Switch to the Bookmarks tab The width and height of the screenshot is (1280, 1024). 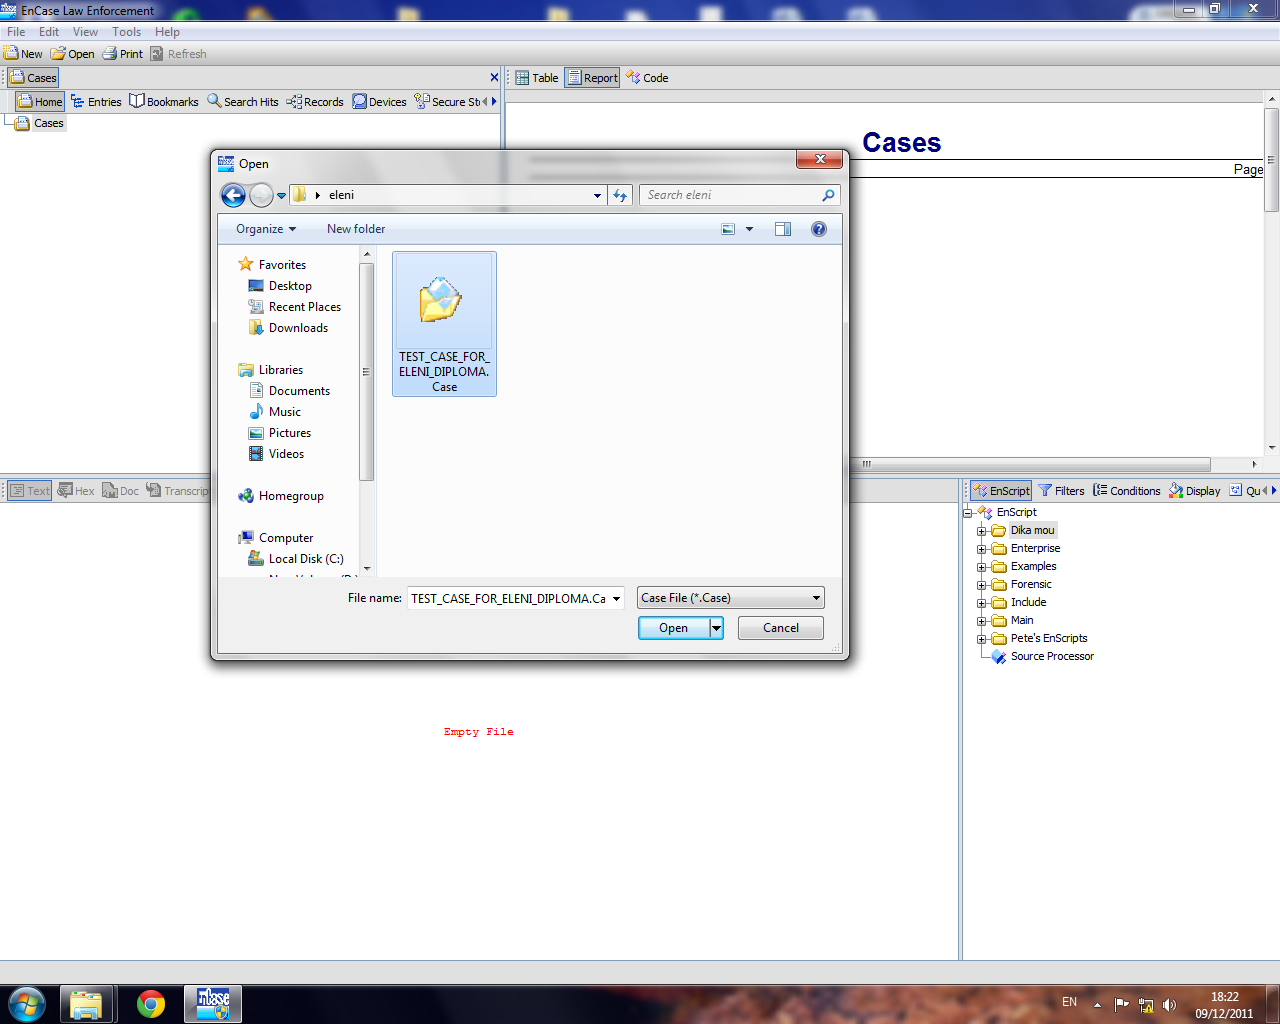coord(164,102)
